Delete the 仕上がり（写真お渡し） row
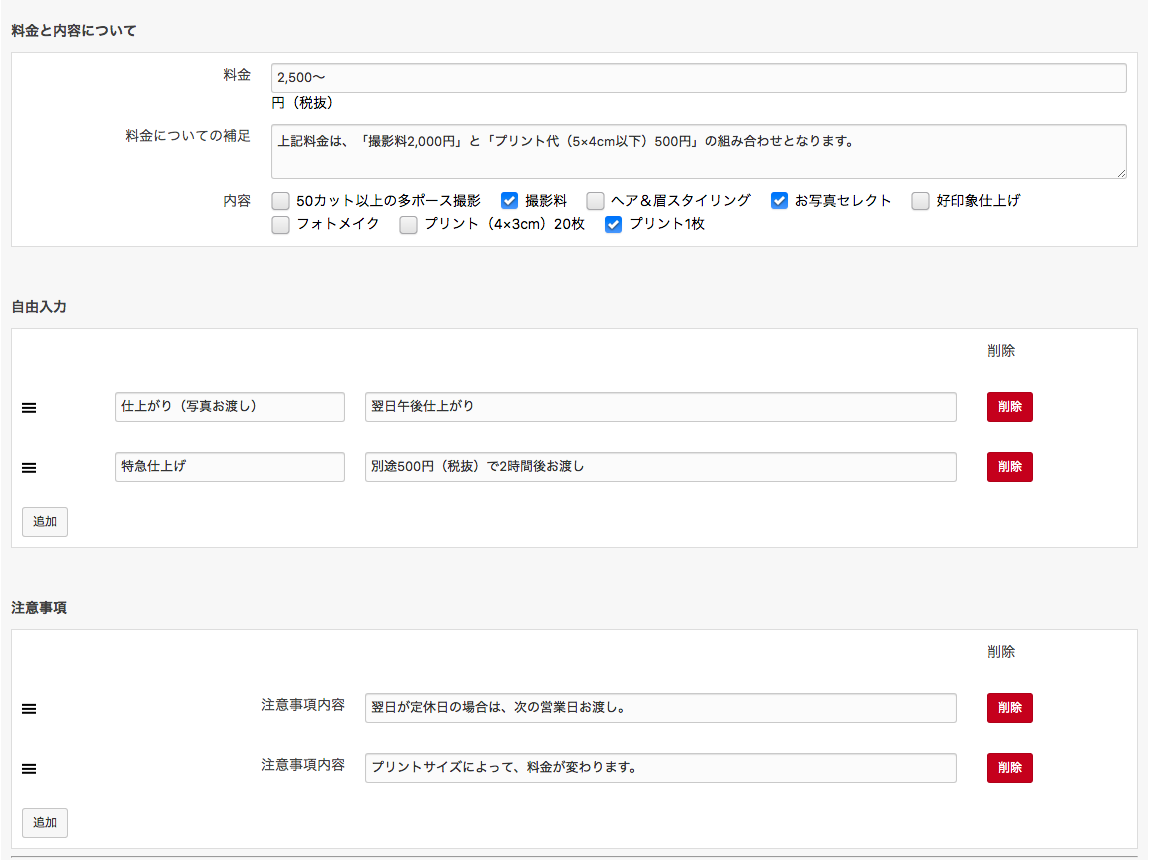The image size is (1154, 860). 1009,407
